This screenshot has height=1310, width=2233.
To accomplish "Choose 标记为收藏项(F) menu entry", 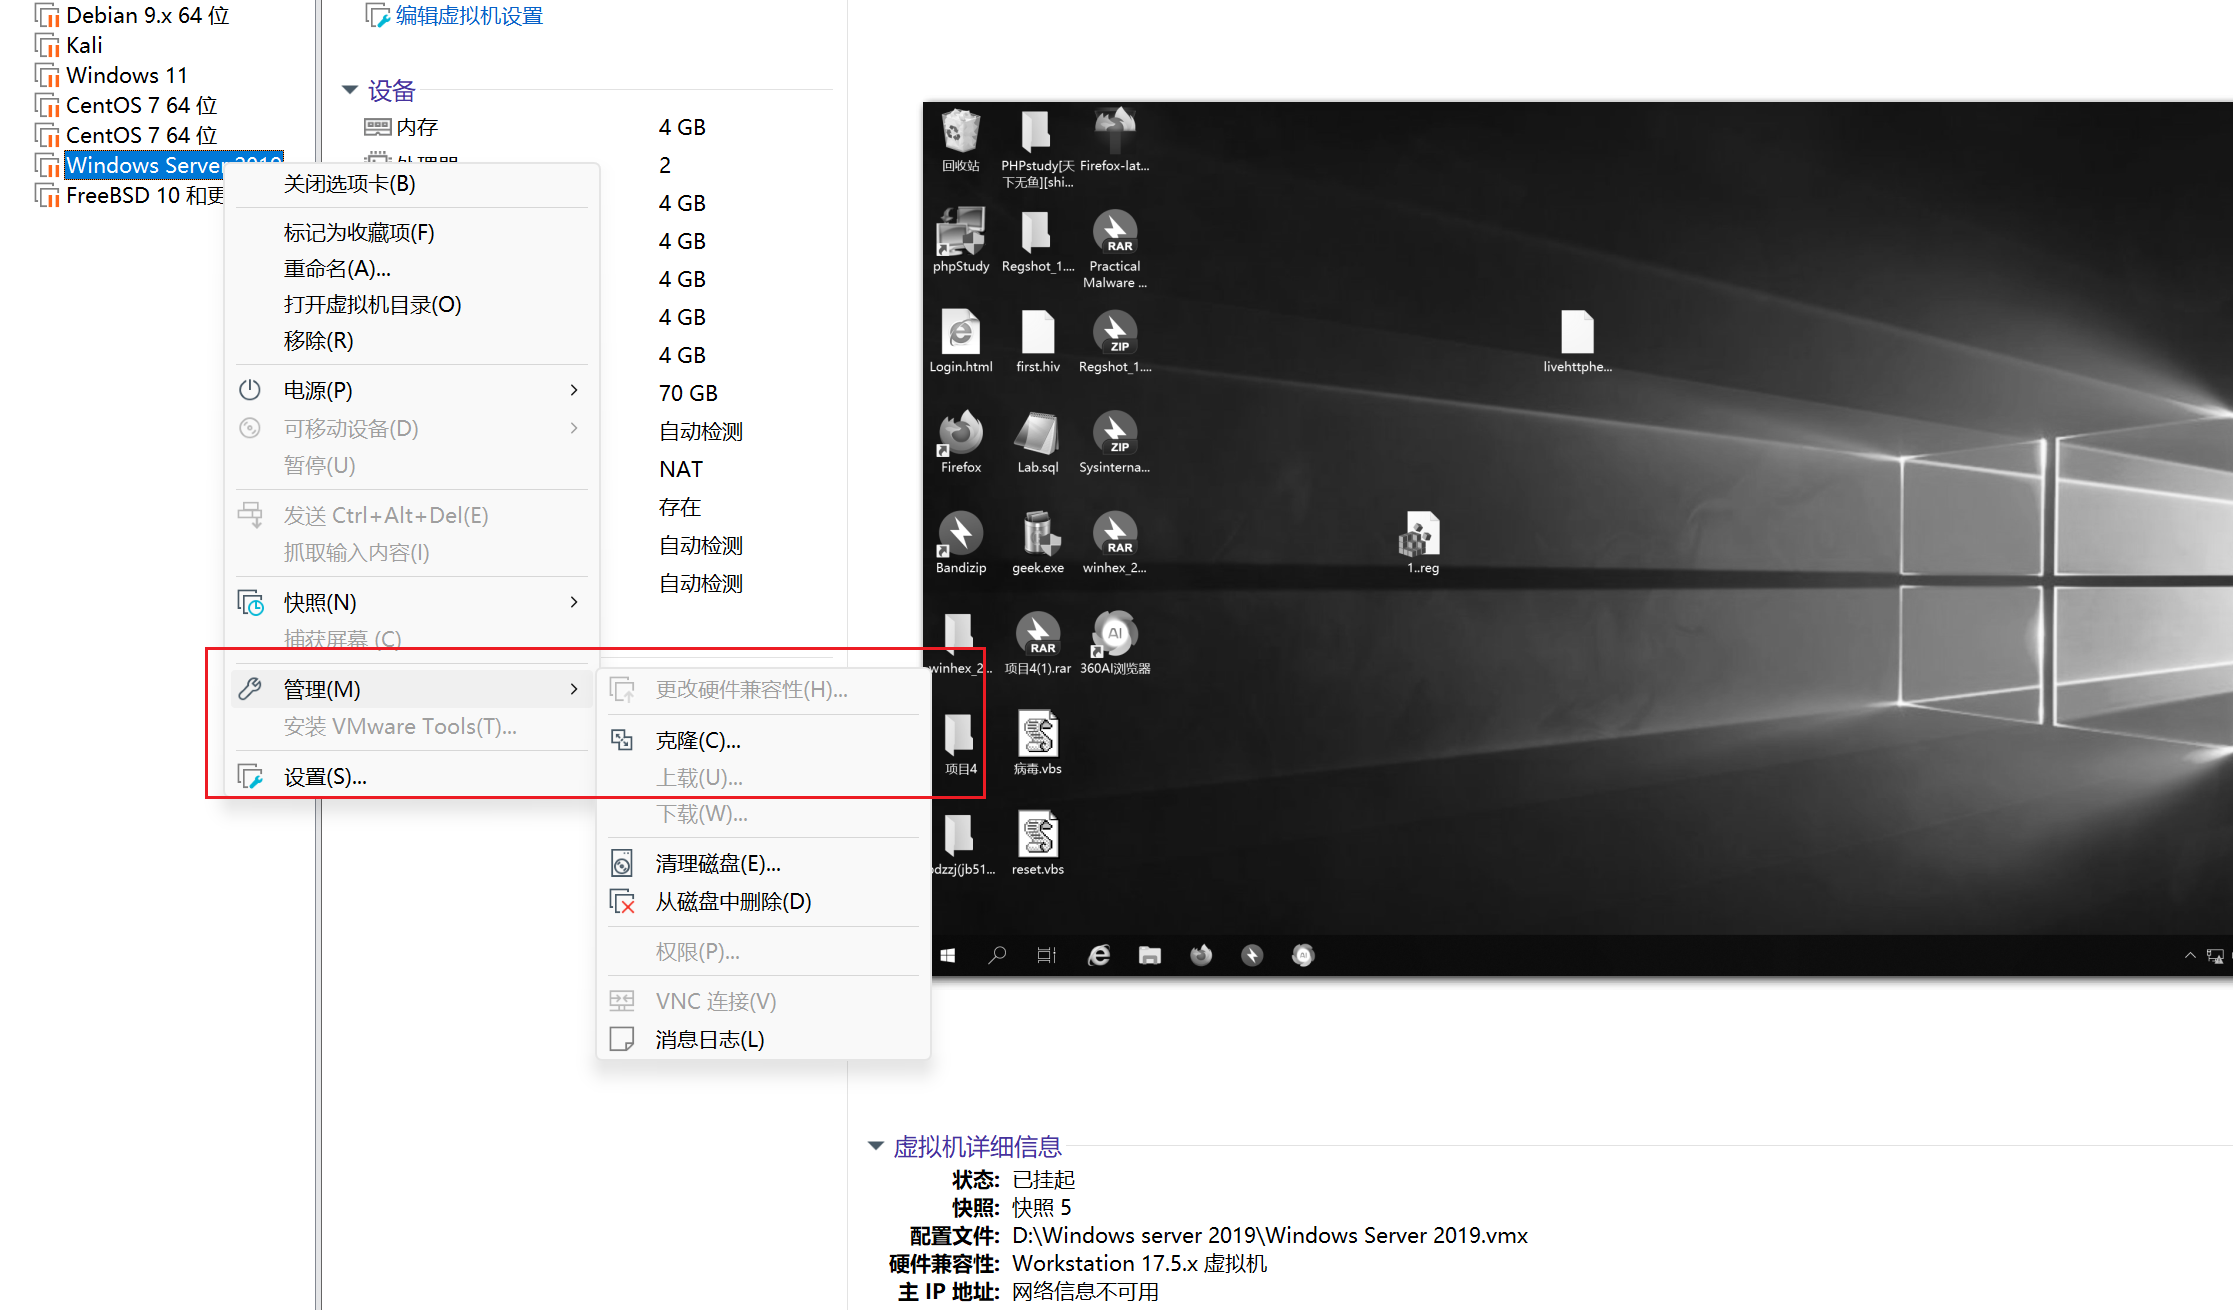I will point(359,233).
